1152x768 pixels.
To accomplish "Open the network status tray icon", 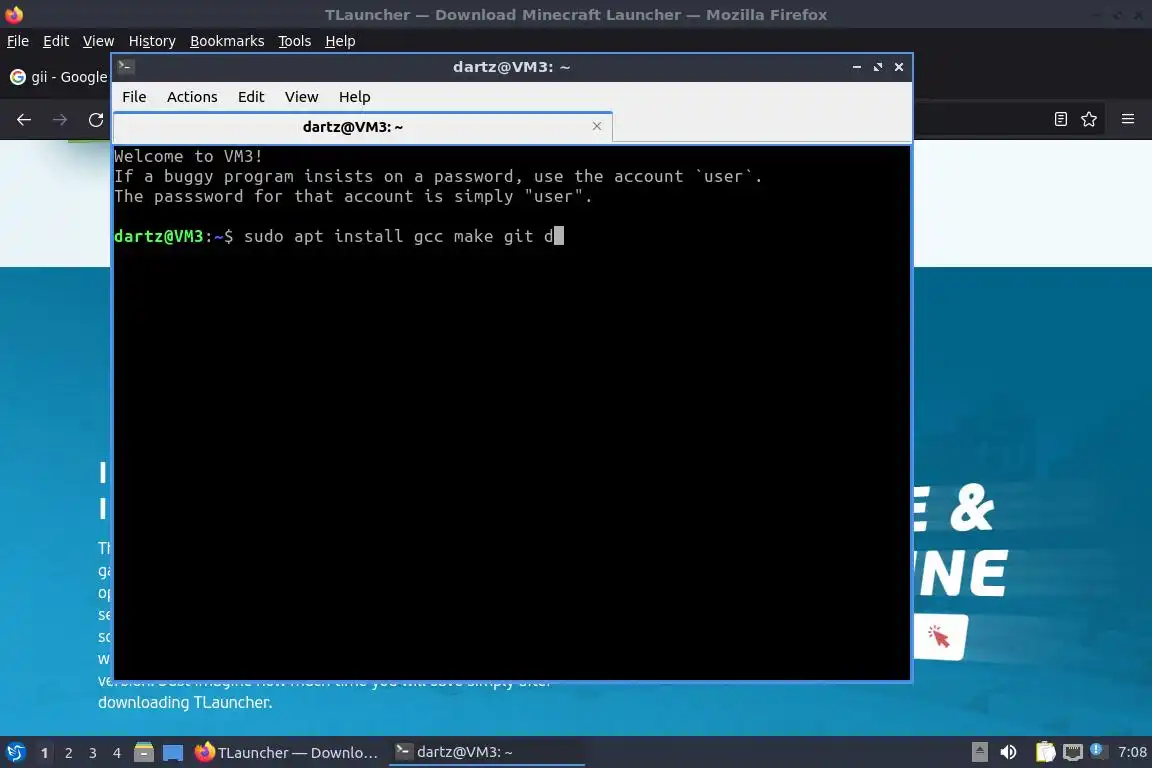I will (1073, 752).
